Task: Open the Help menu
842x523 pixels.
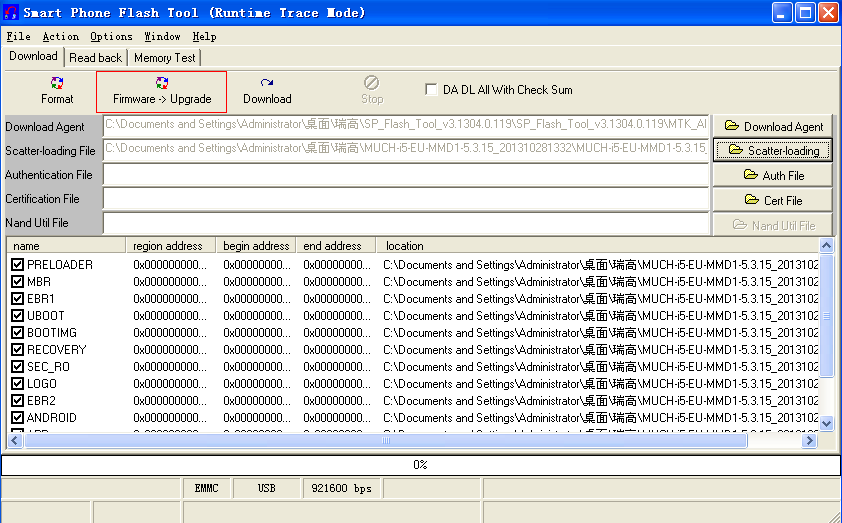Action: tap(204, 37)
